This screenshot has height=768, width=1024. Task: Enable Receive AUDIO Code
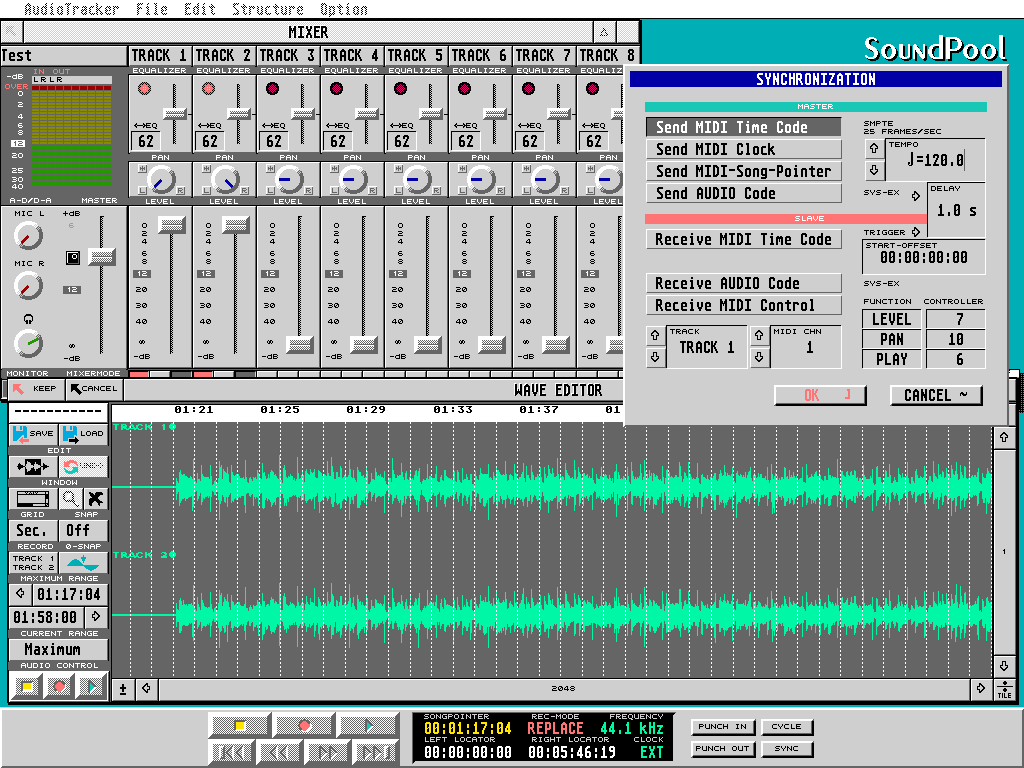click(744, 283)
